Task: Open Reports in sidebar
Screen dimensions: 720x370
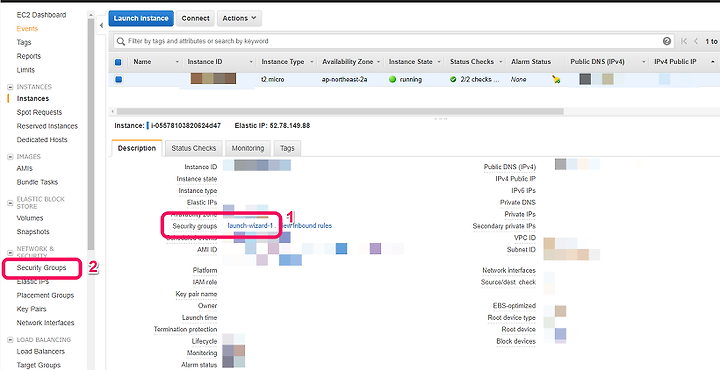Action: pyautogui.click(x=28, y=56)
